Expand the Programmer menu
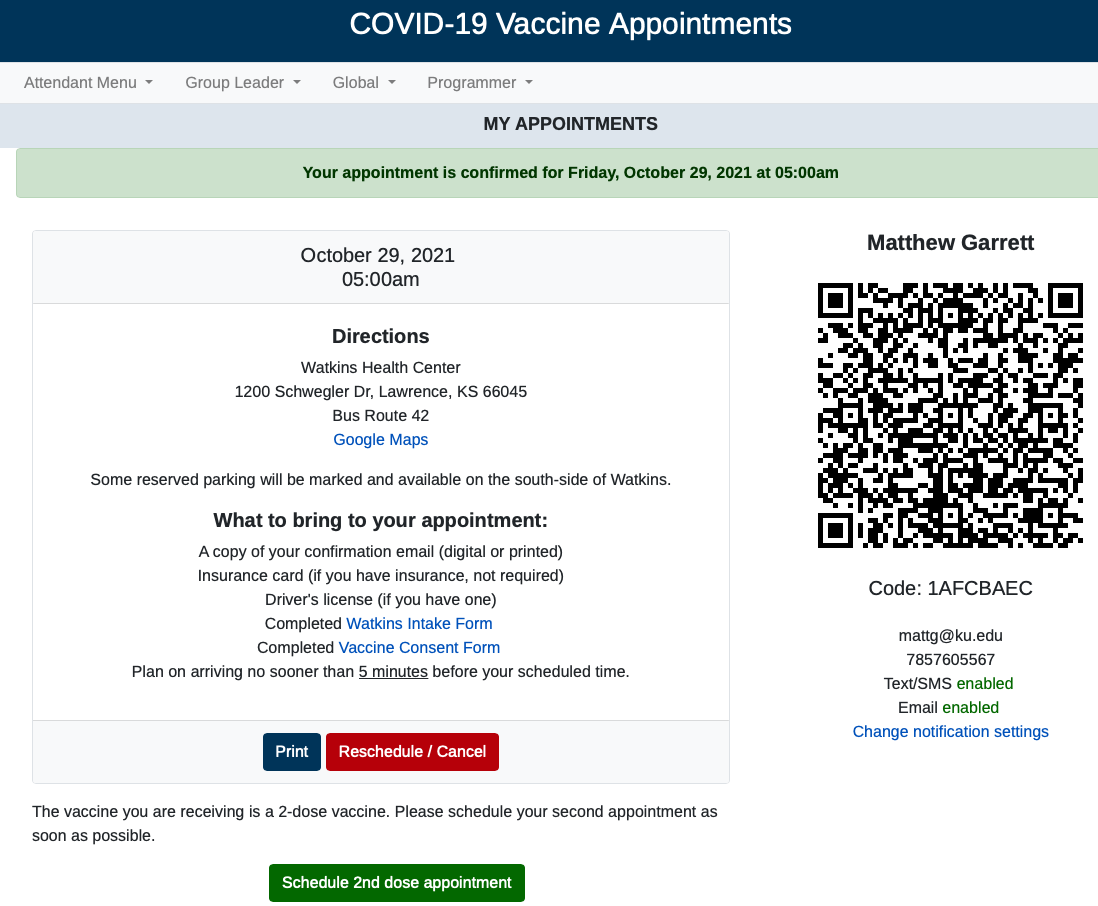Screen dimensions: 1098x906 [480, 83]
